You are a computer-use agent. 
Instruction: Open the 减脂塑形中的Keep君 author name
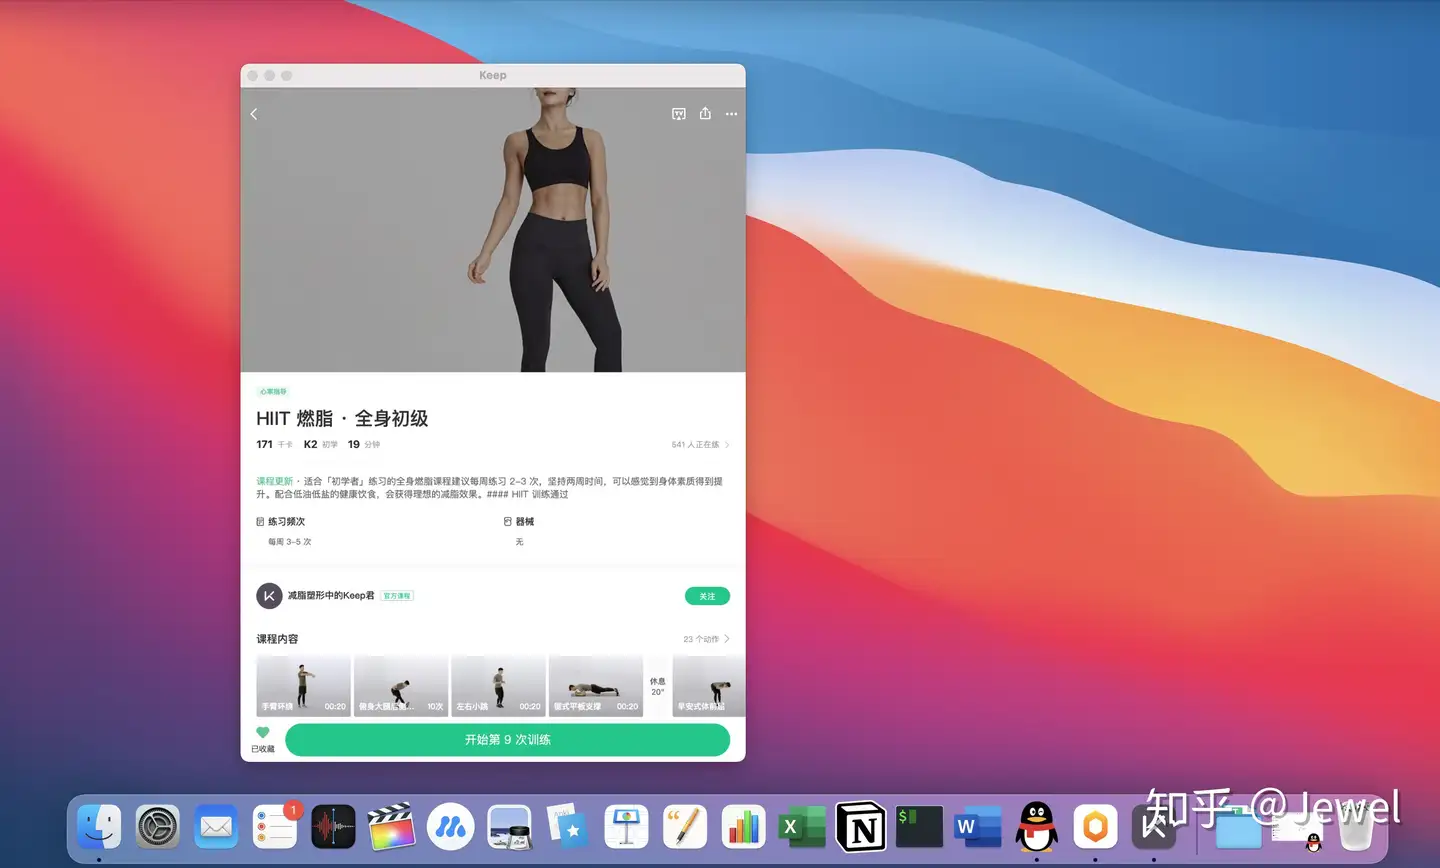pyautogui.click(x=331, y=595)
